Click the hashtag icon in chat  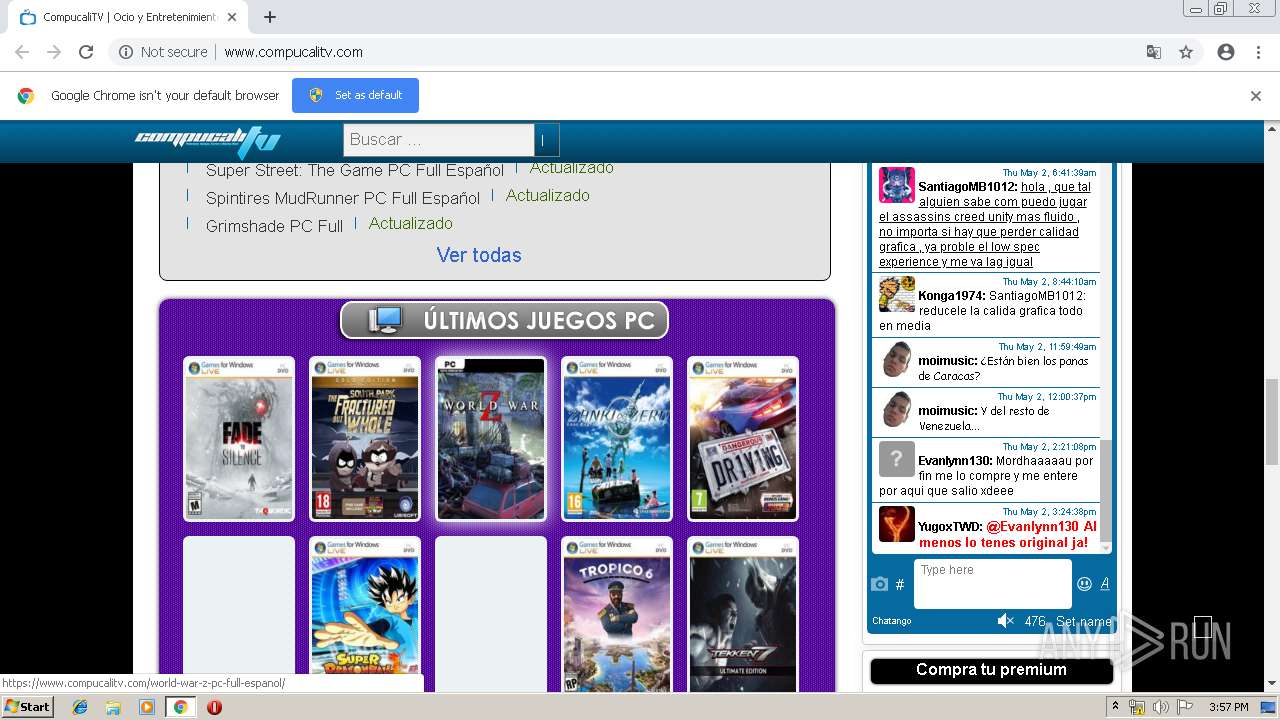point(900,585)
